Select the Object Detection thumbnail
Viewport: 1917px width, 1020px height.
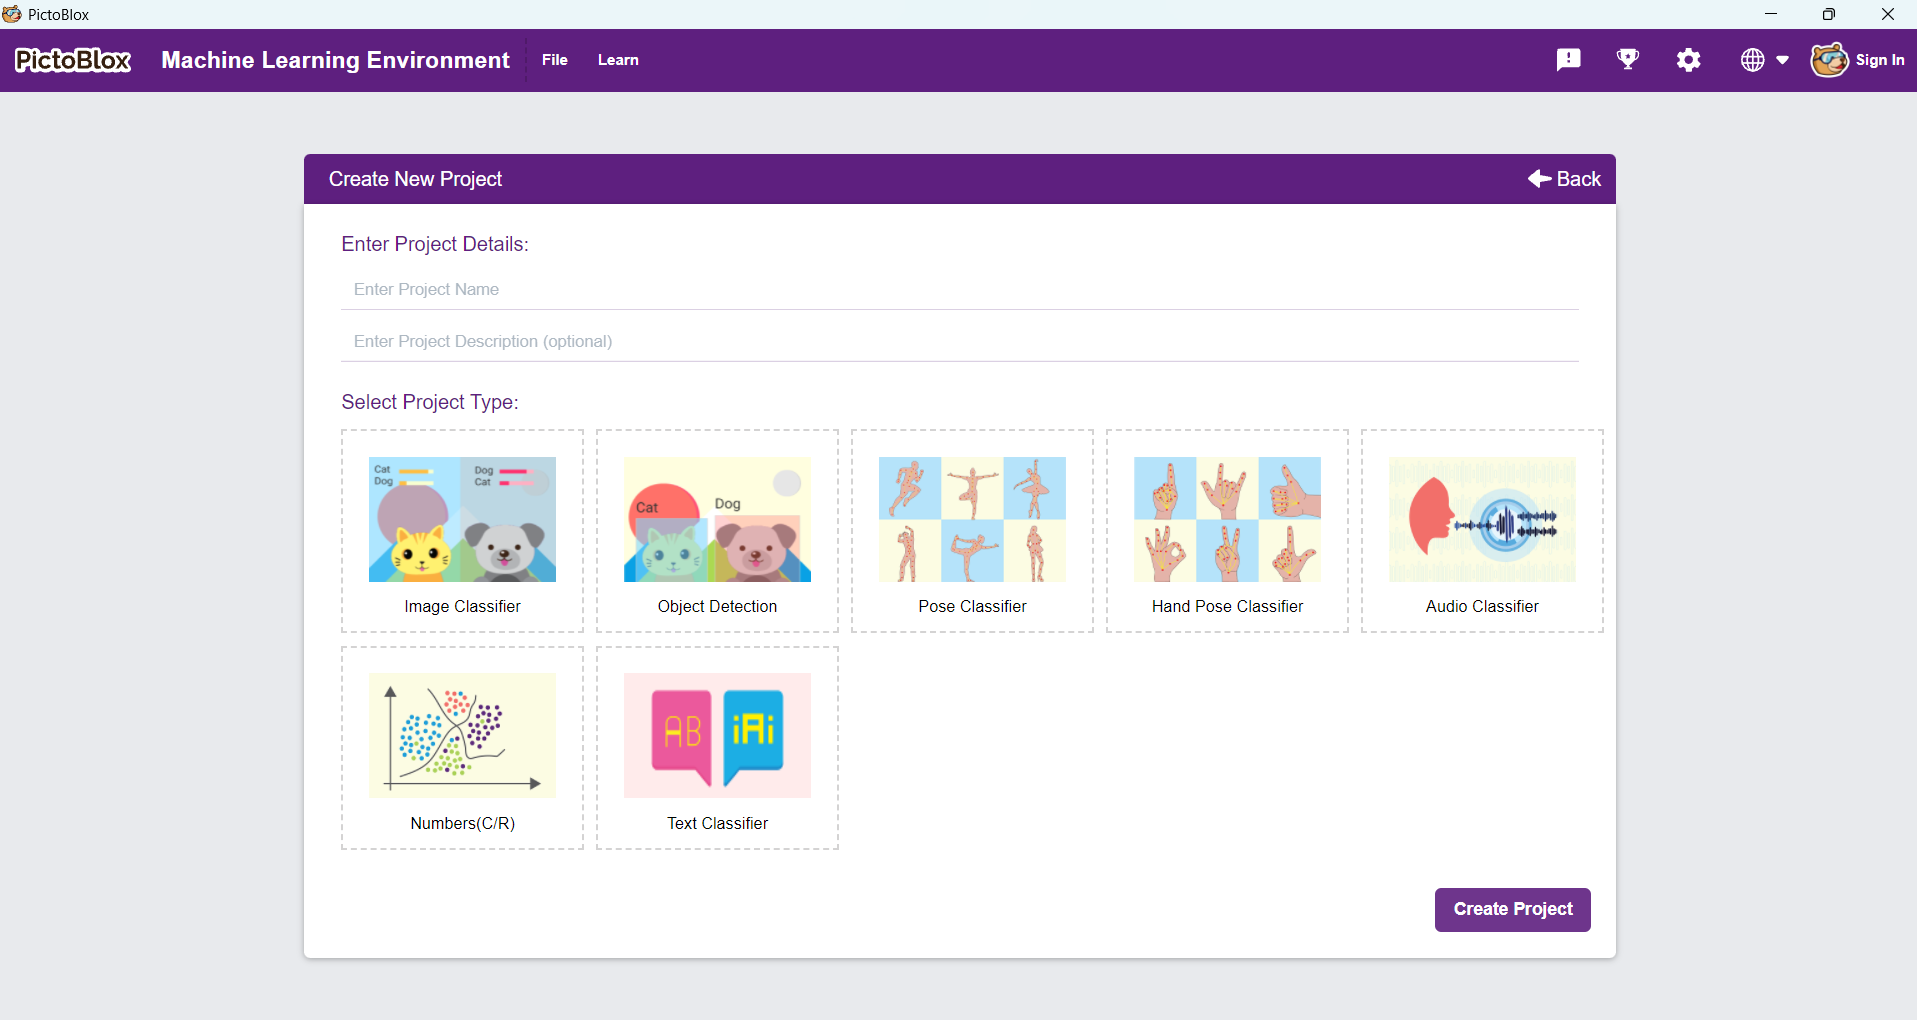(x=717, y=519)
